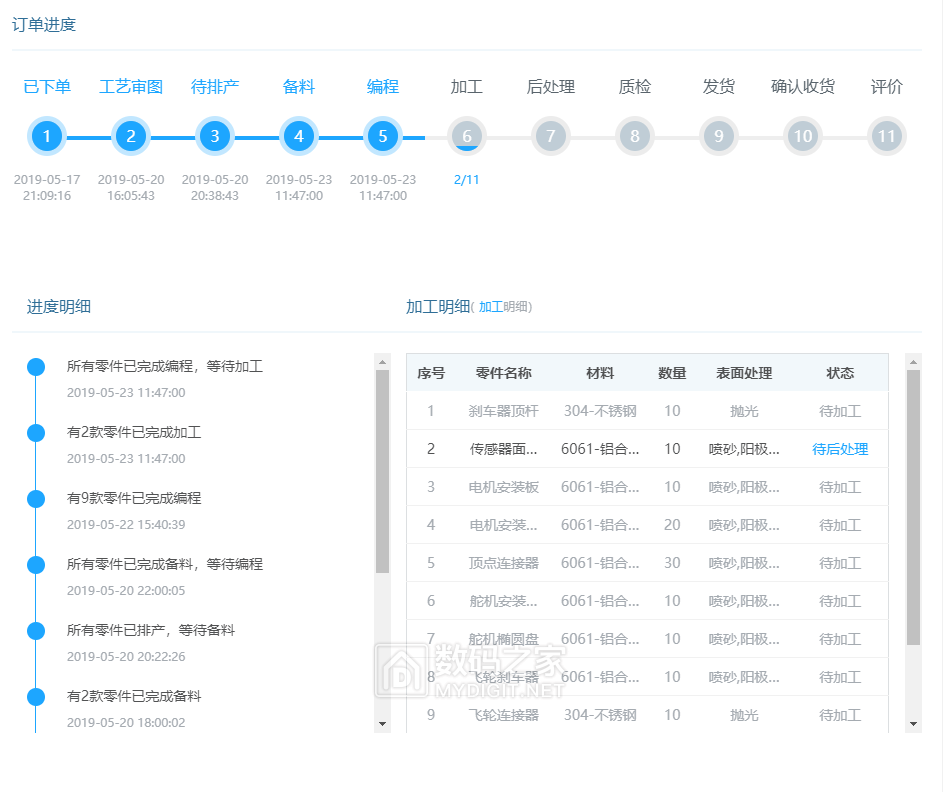Viewport: 943px width, 792px height.
Task: Click step 1 circle for 已下单
Action: 47,137
